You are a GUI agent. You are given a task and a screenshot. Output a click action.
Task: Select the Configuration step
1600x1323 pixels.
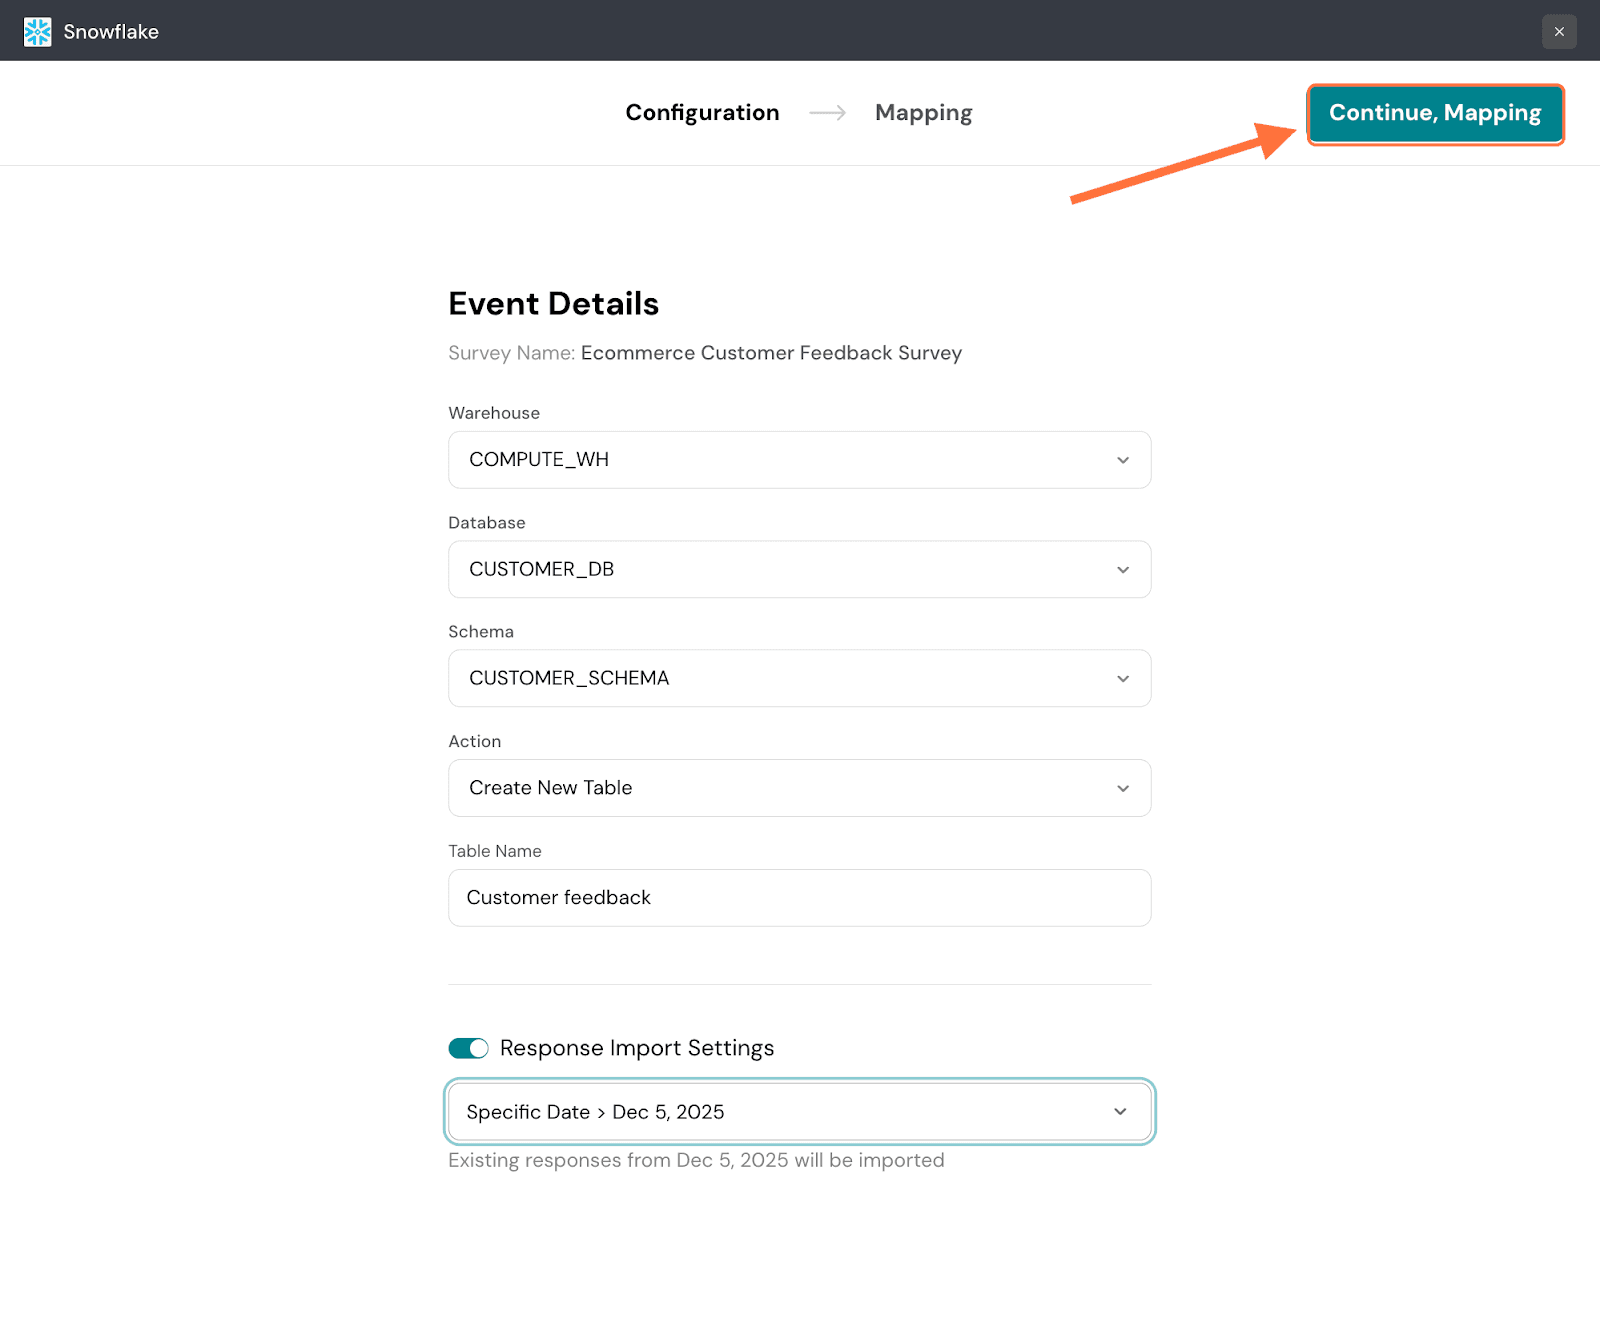(x=702, y=113)
